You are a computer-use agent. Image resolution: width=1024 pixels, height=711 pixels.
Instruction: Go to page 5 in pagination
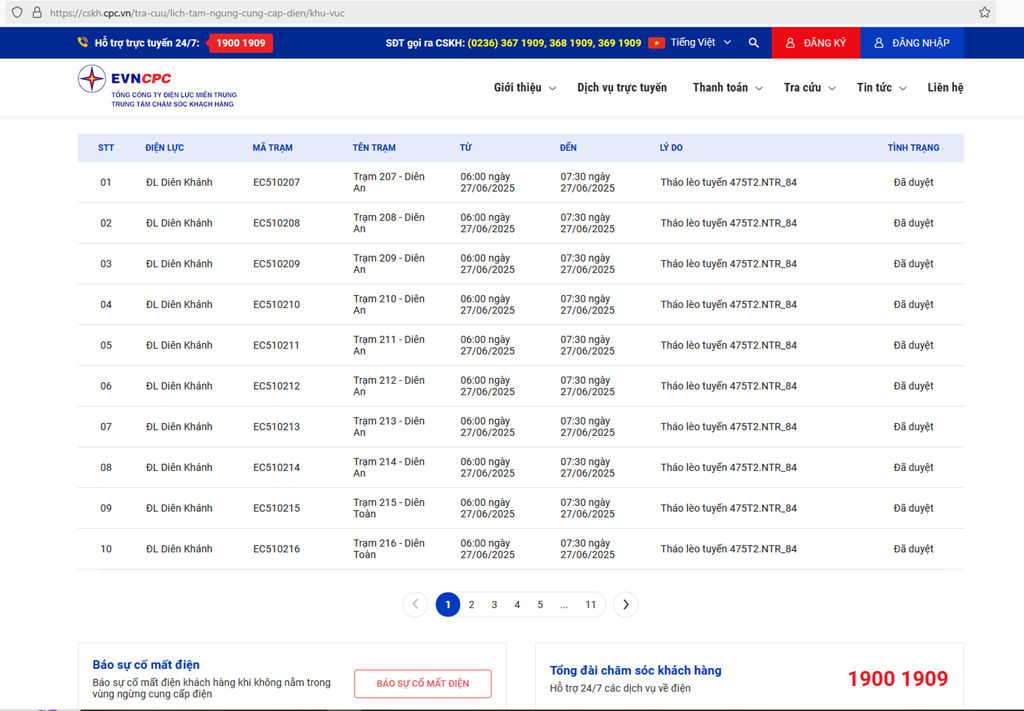click(540, 605)
